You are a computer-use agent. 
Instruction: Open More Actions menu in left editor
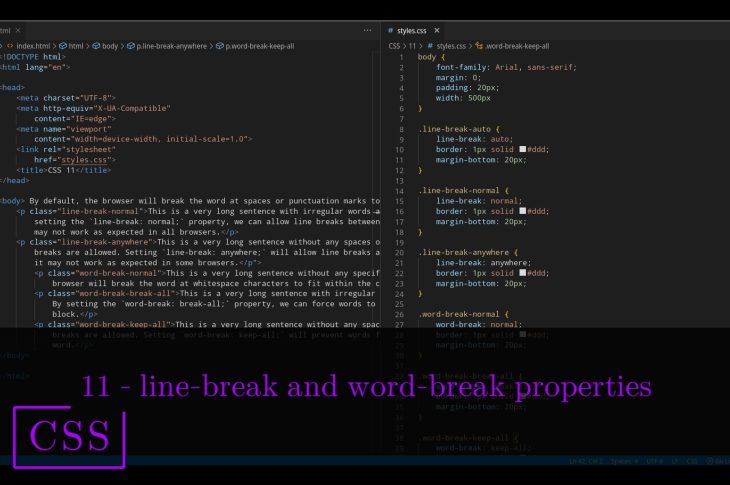(368, 31)
